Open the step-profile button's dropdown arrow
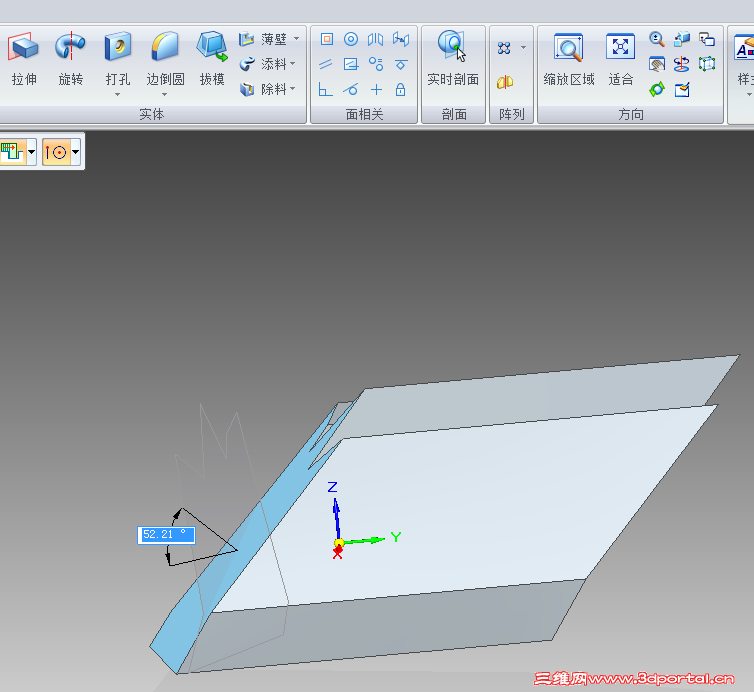The height and width of the screenshot is (692, 754). click(x=32, y=152)
